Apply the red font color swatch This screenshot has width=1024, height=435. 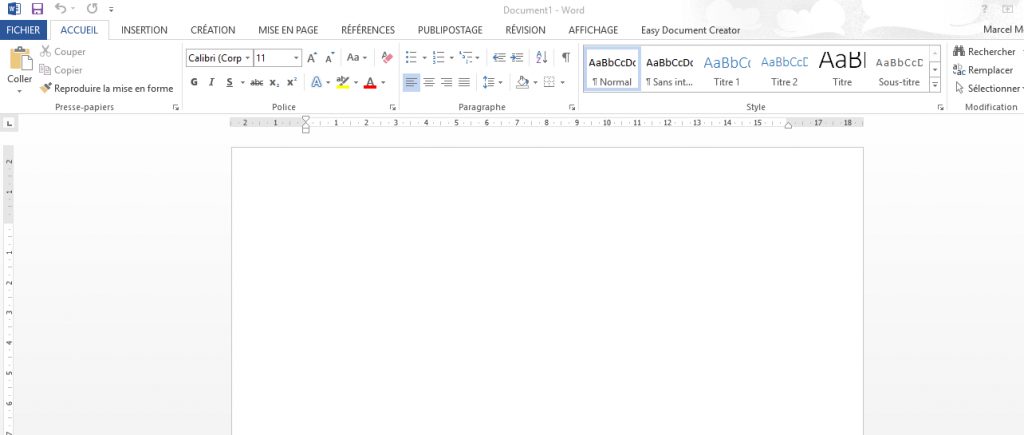369,82
